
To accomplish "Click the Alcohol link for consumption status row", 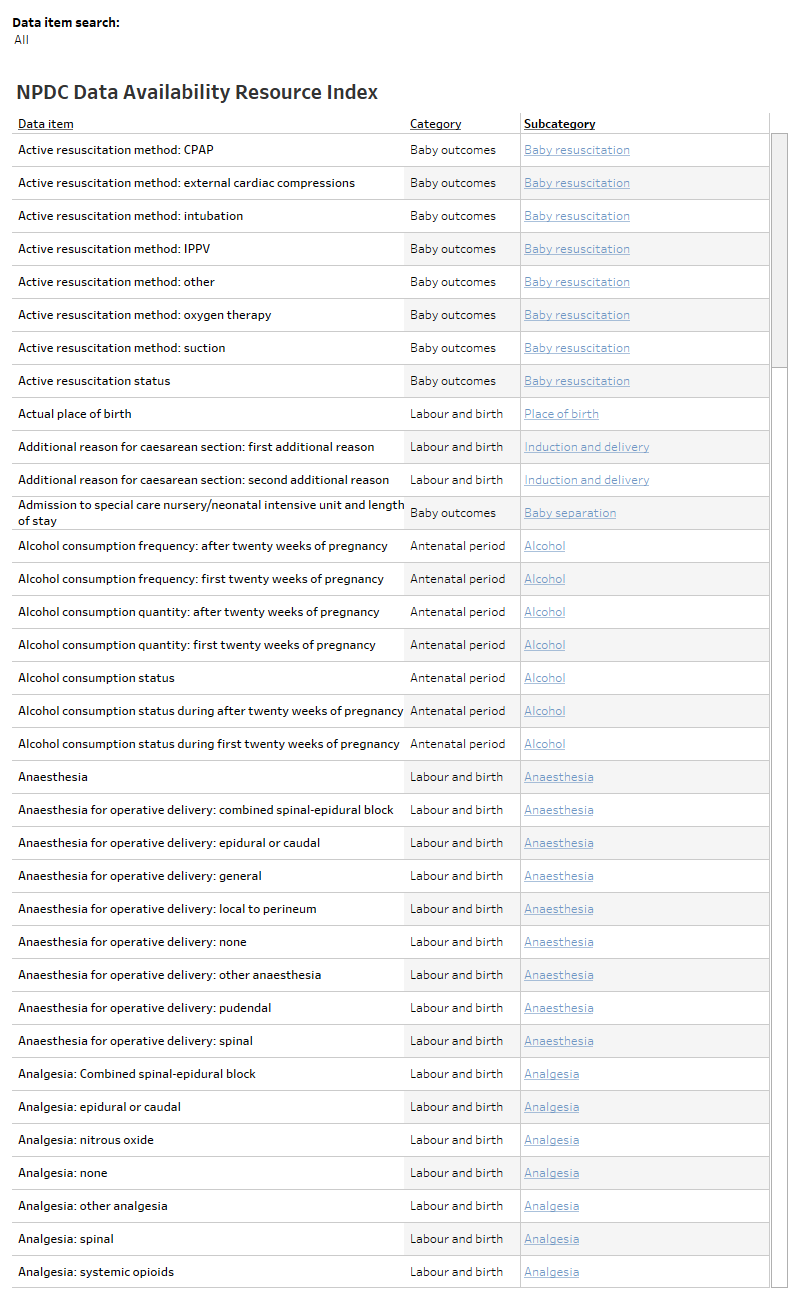I will (544, 677).
